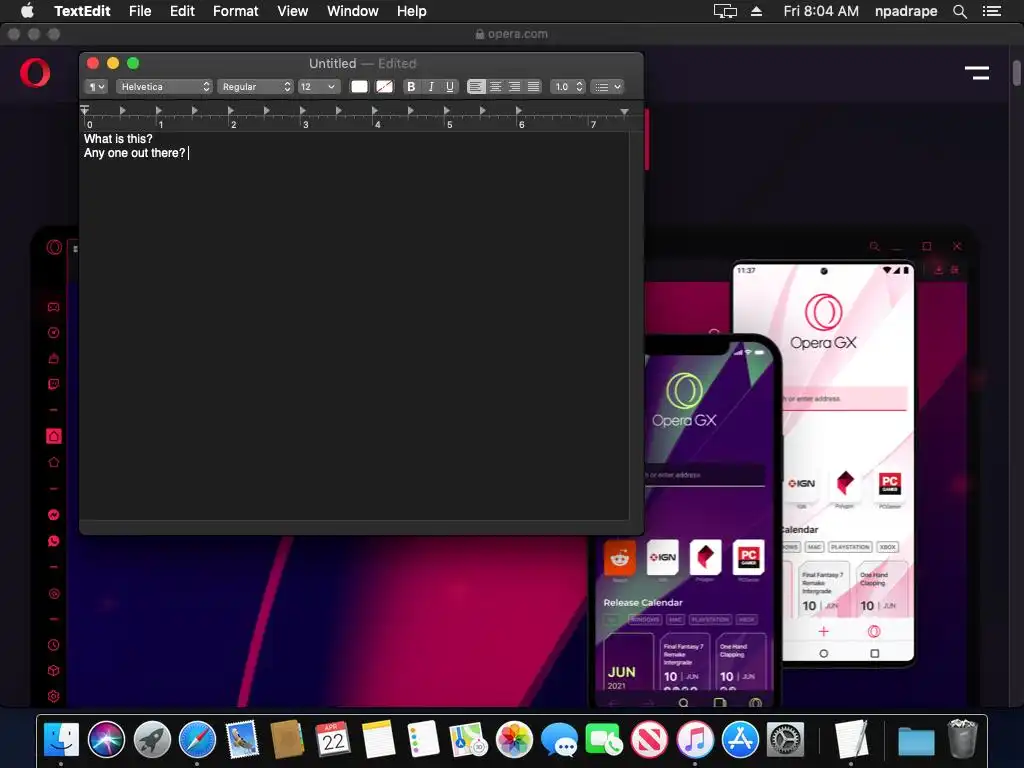Open Finder from the Dock
1024x768 pixels.
click(x=61, y=739)
